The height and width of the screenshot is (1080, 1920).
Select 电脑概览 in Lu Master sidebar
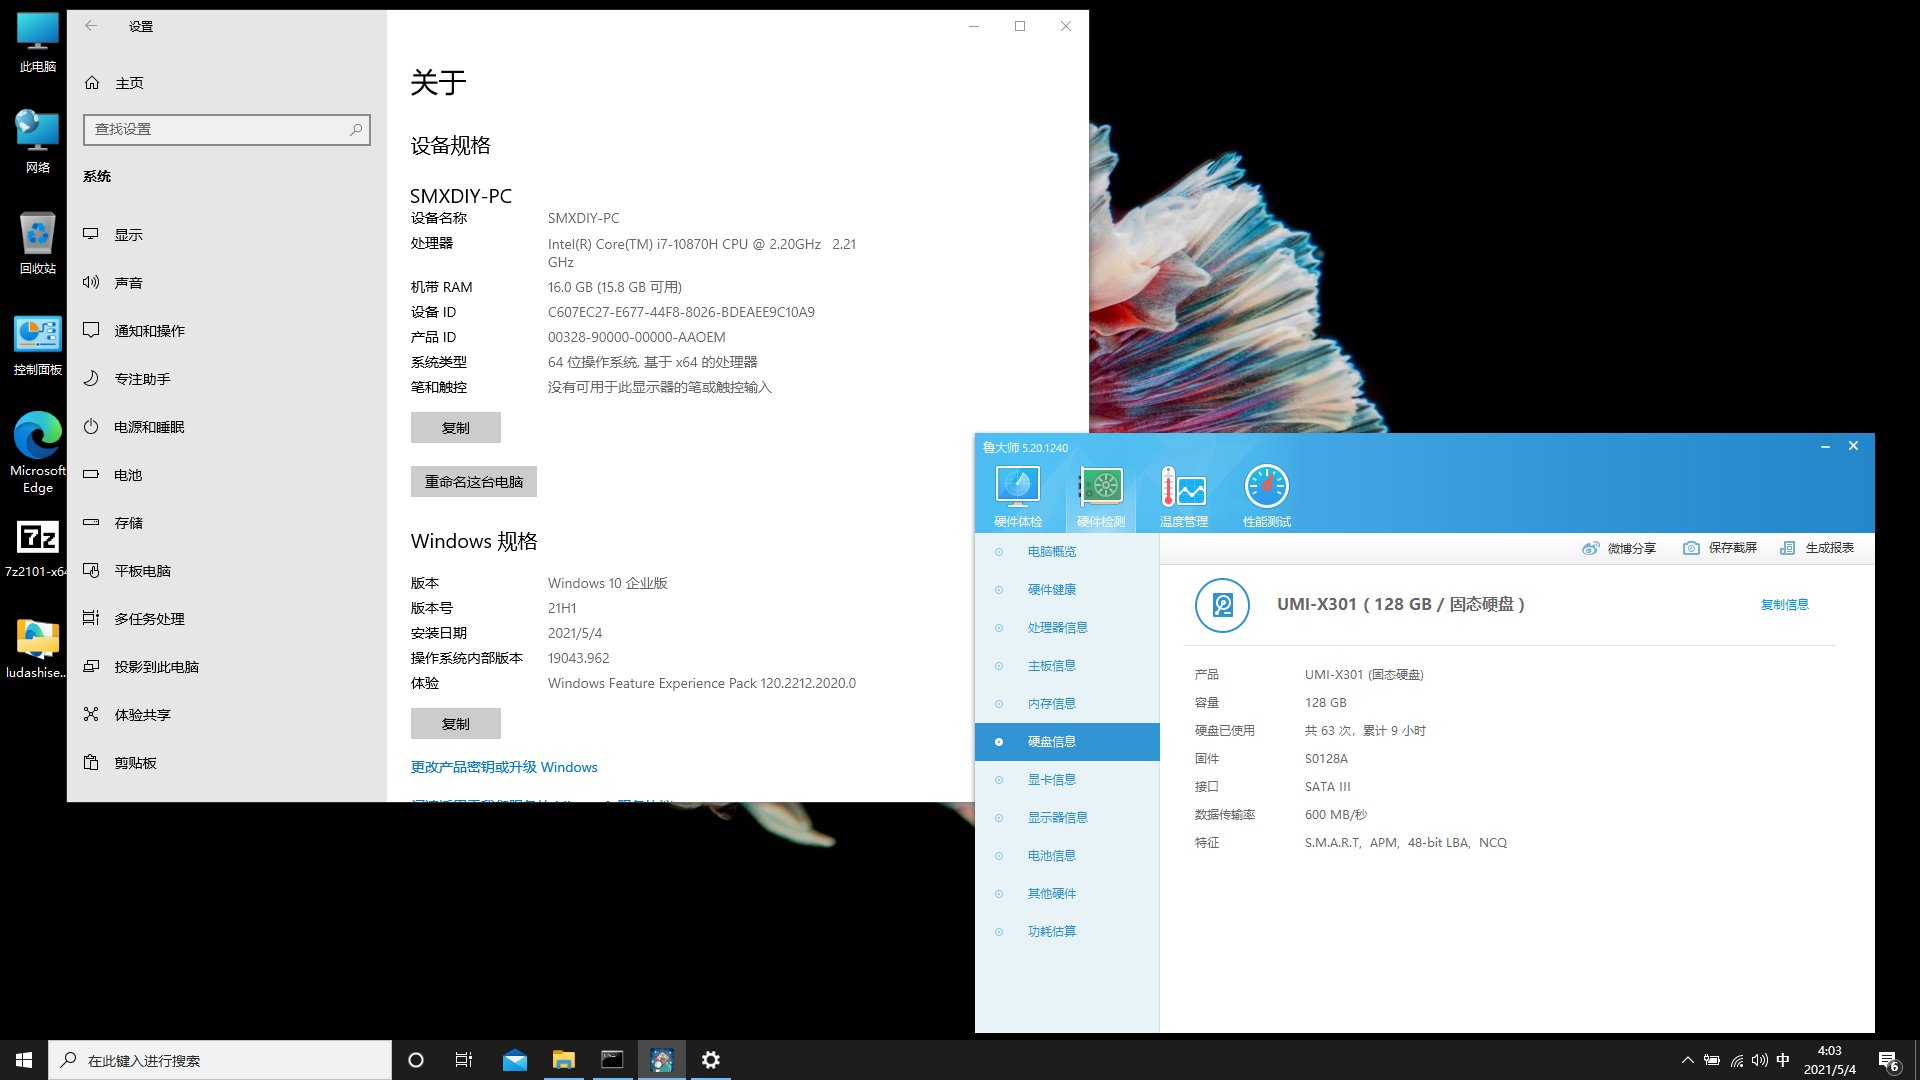click(1067, 552)
